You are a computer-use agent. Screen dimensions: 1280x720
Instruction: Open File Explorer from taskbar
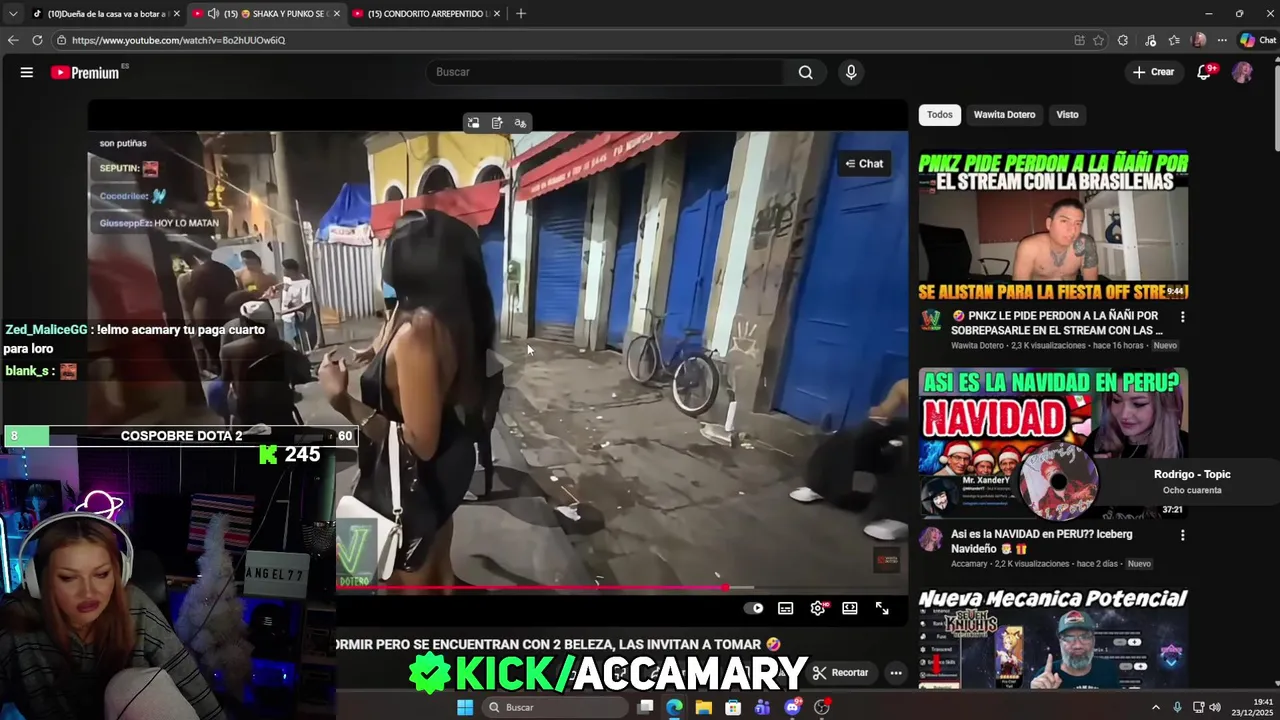click(704, 707)
